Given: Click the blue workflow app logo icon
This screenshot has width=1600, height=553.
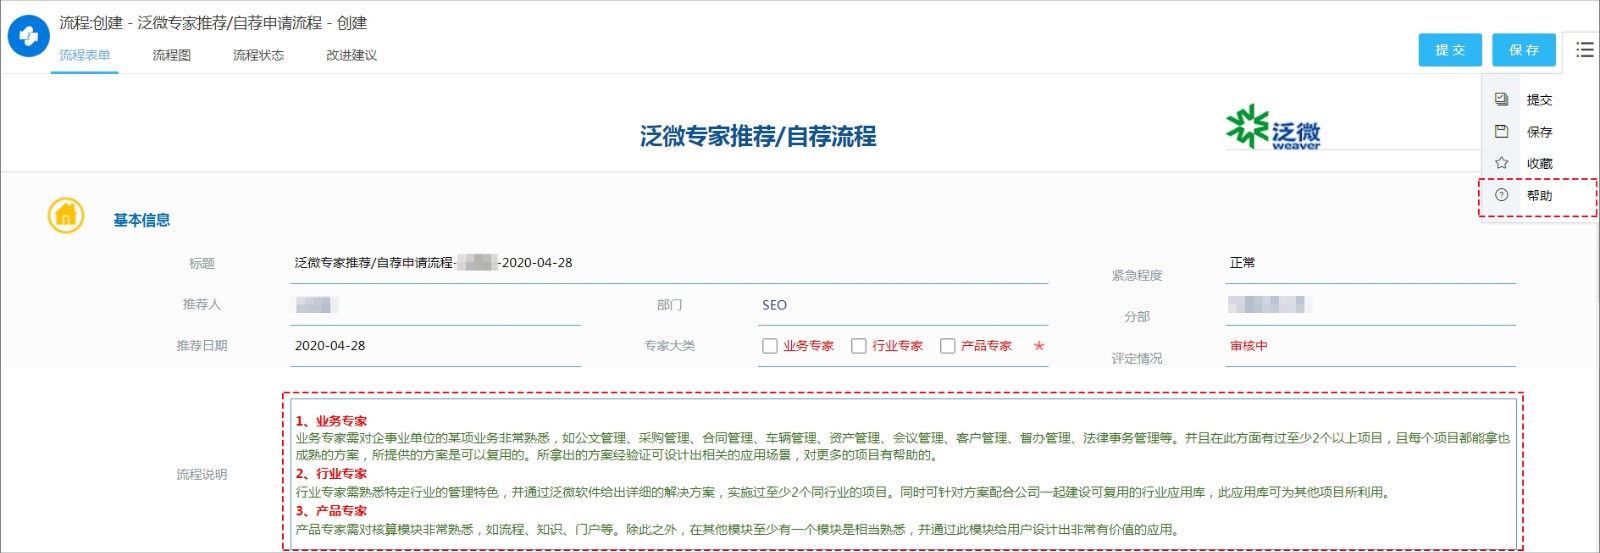Looking at the screenshot, I should coord(28,36).
